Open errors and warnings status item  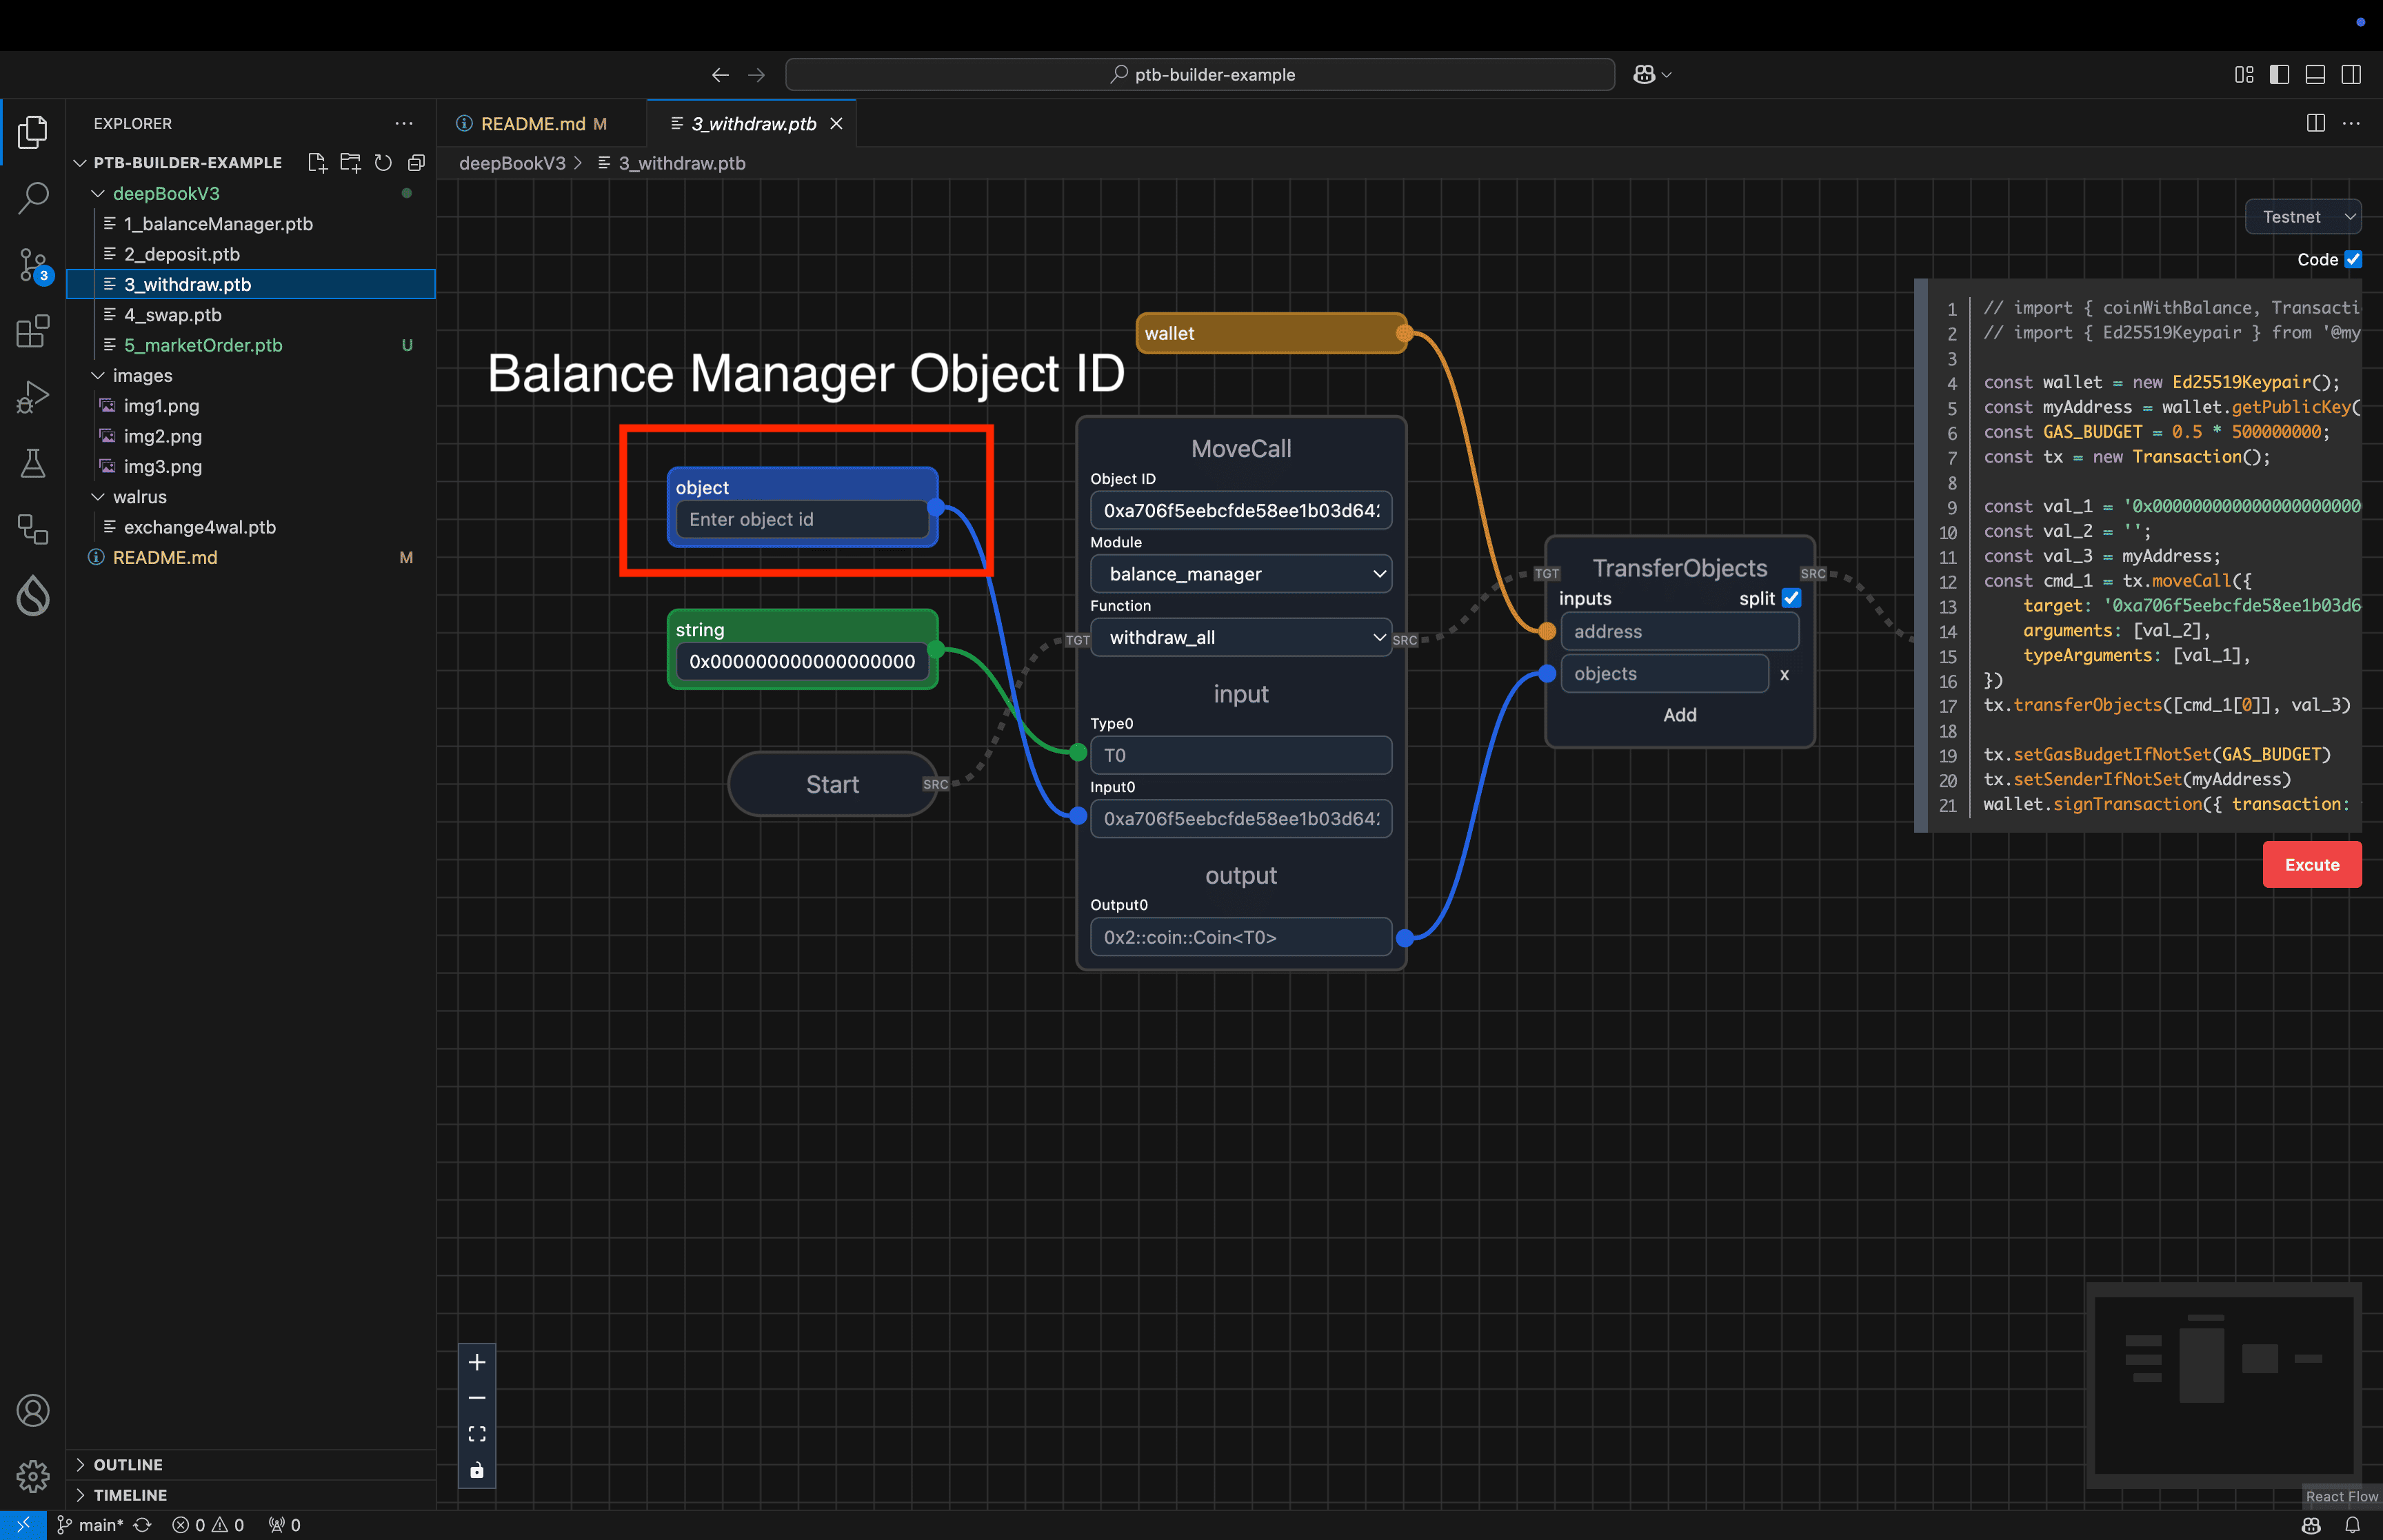[x=208, y=1525]
